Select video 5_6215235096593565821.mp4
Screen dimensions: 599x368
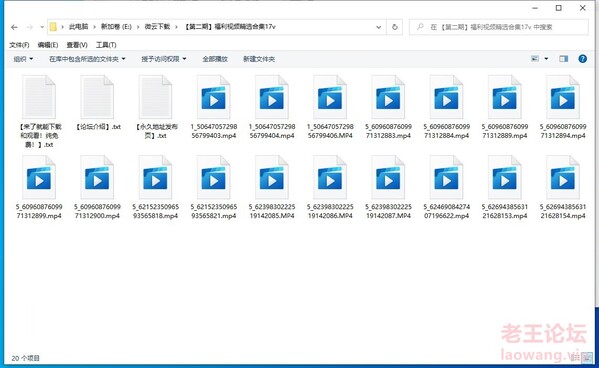point(214,188)
